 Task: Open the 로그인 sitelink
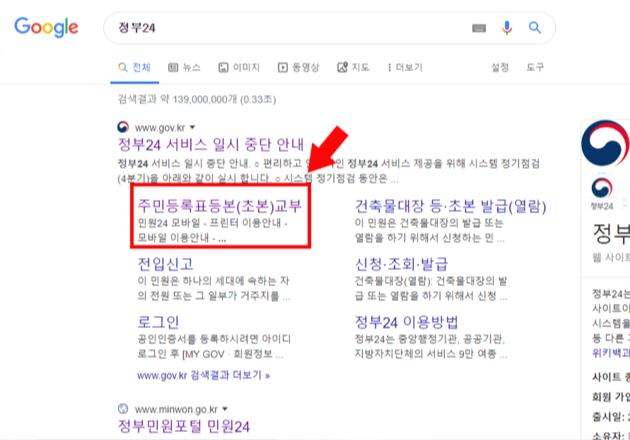[158, 322]
